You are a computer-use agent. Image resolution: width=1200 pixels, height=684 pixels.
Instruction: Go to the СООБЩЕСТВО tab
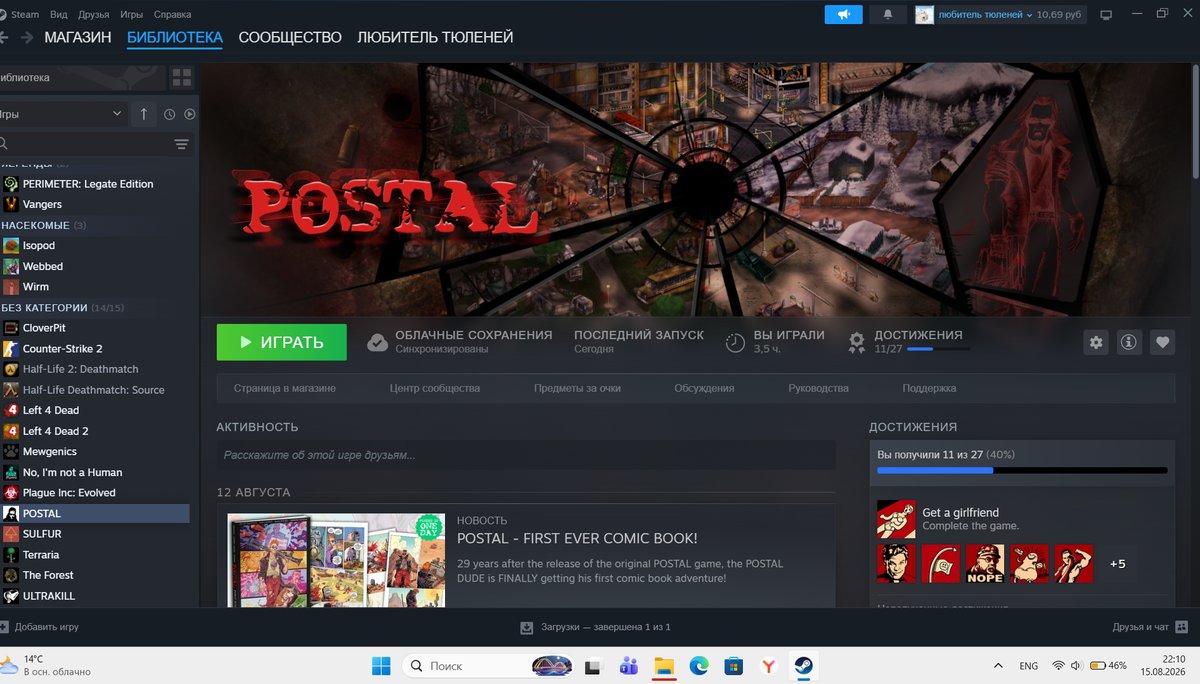(290, 38)
